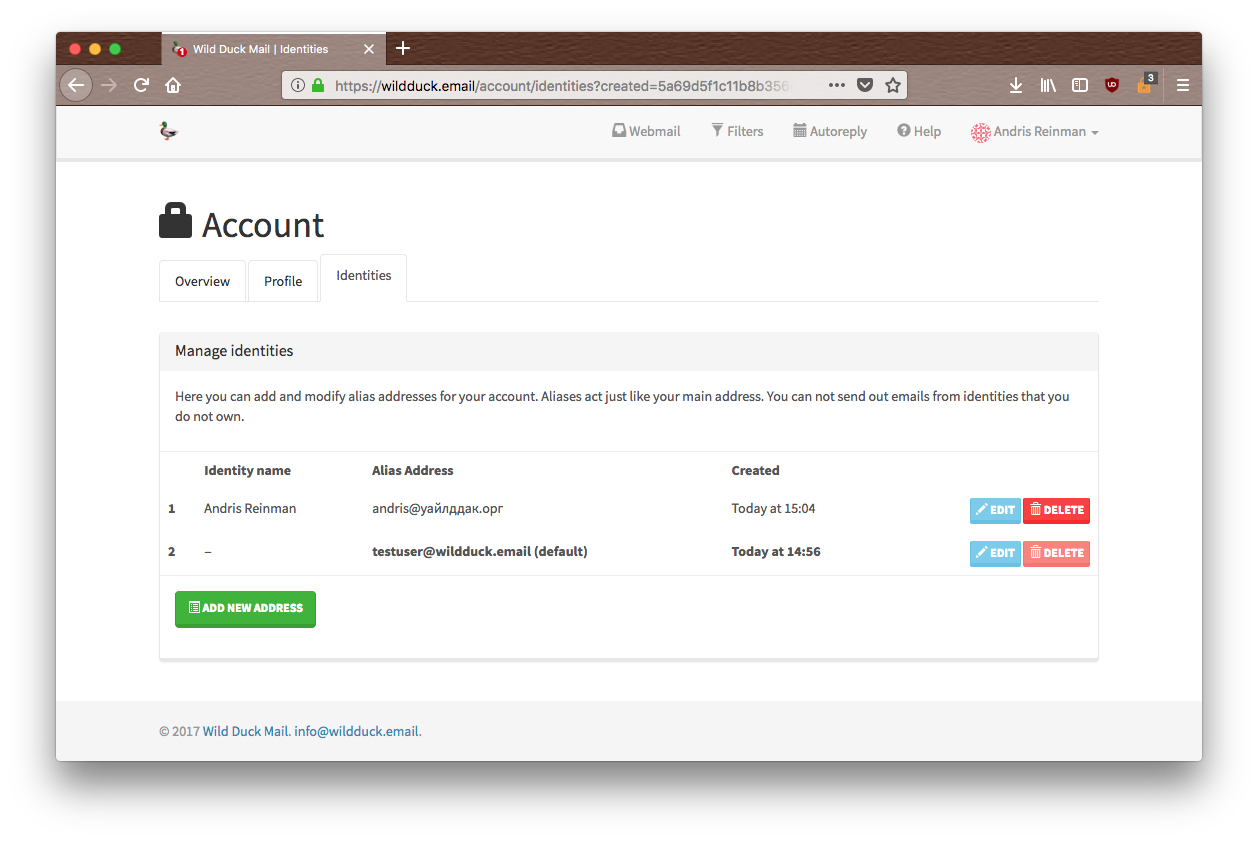1258x841 pixels.
Task: Click the browser reload icon
Action: point(141,85)
